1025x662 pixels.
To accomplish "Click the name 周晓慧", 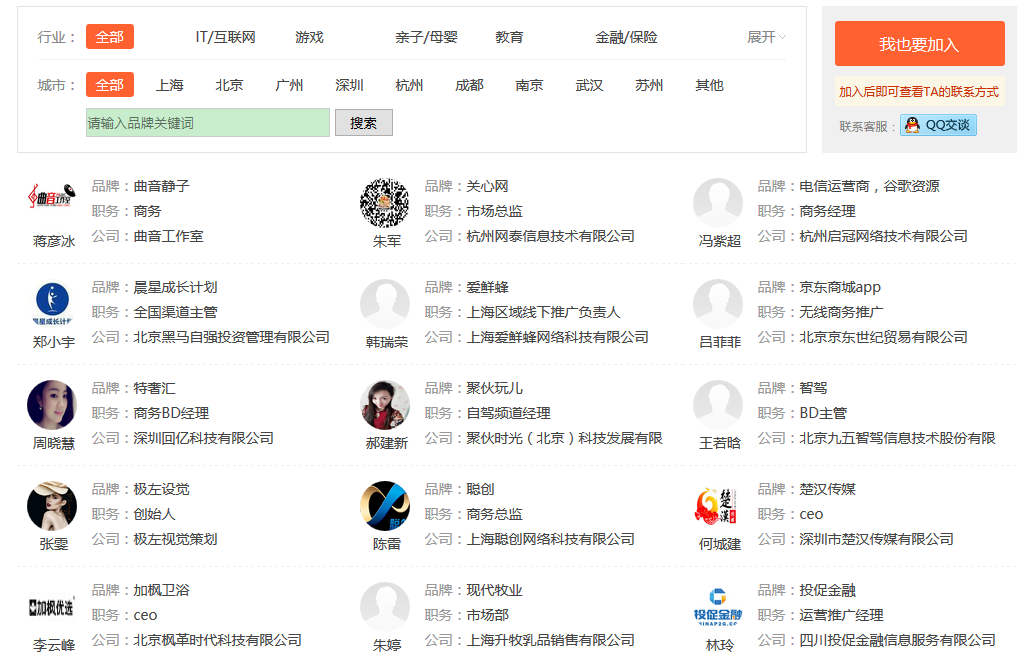I will click(x=54, y=443).
